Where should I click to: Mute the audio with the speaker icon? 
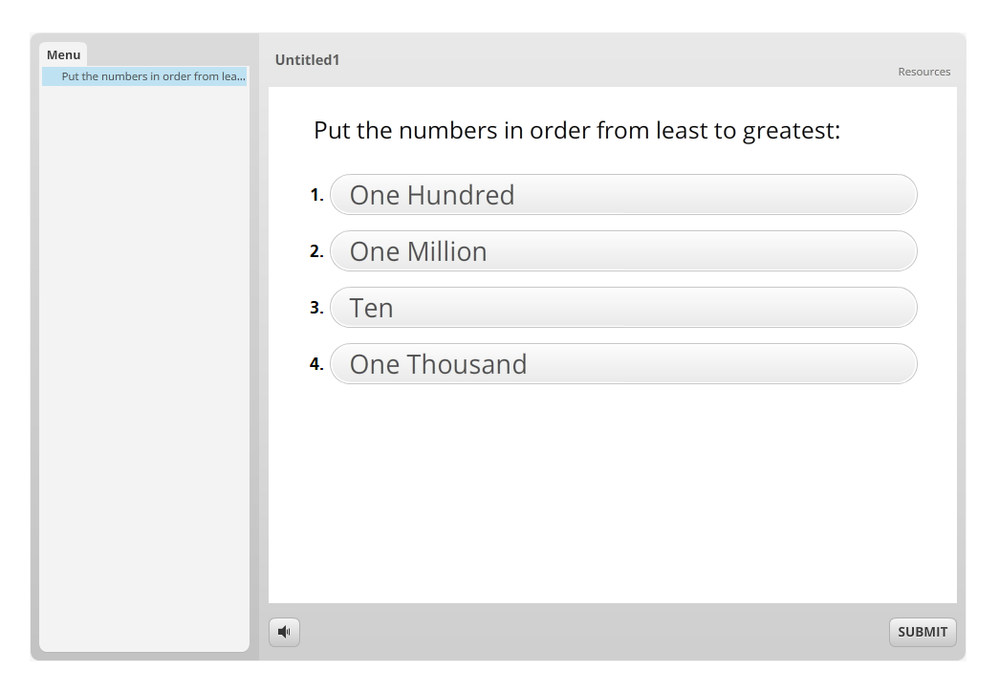[284, 632]
